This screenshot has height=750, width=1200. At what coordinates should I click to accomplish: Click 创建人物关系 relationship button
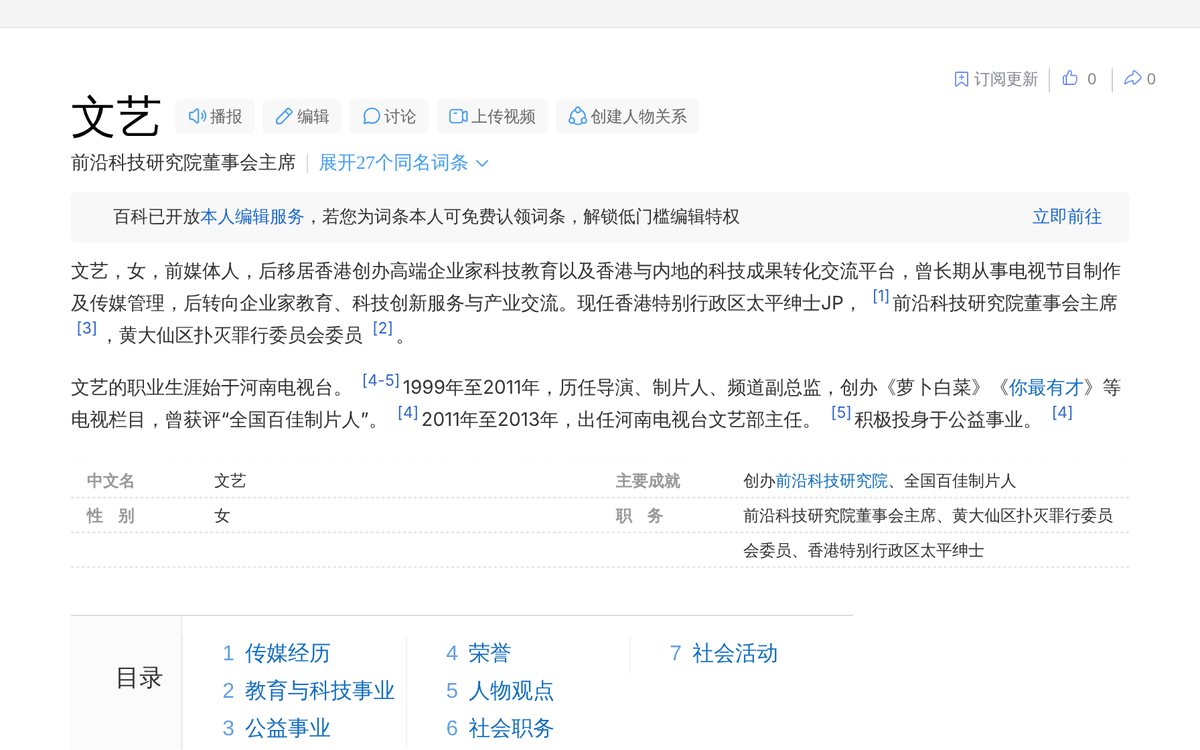tap(627, 117)
